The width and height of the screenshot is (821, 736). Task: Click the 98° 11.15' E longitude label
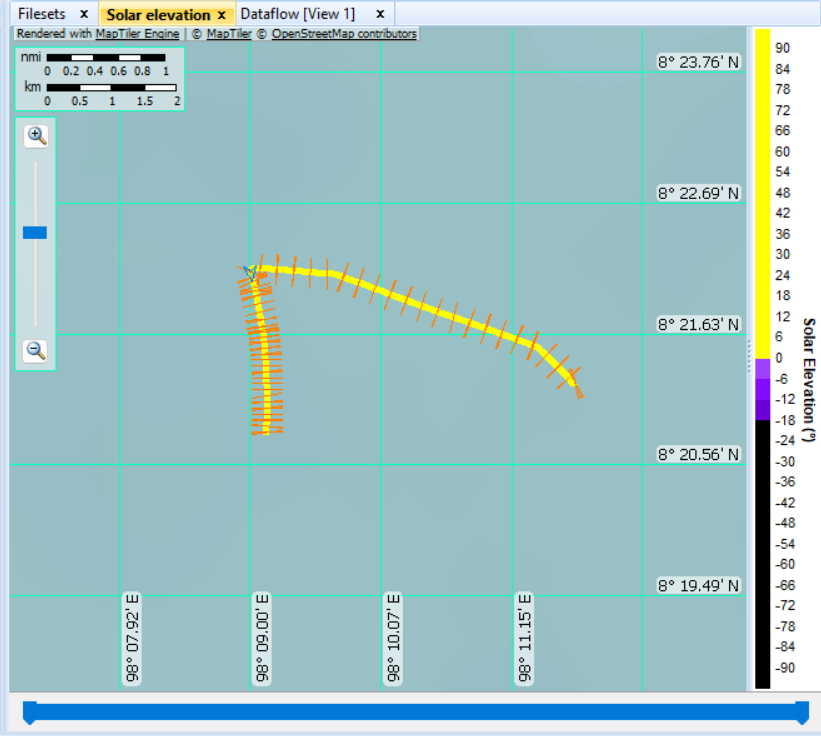coord(524,638)
